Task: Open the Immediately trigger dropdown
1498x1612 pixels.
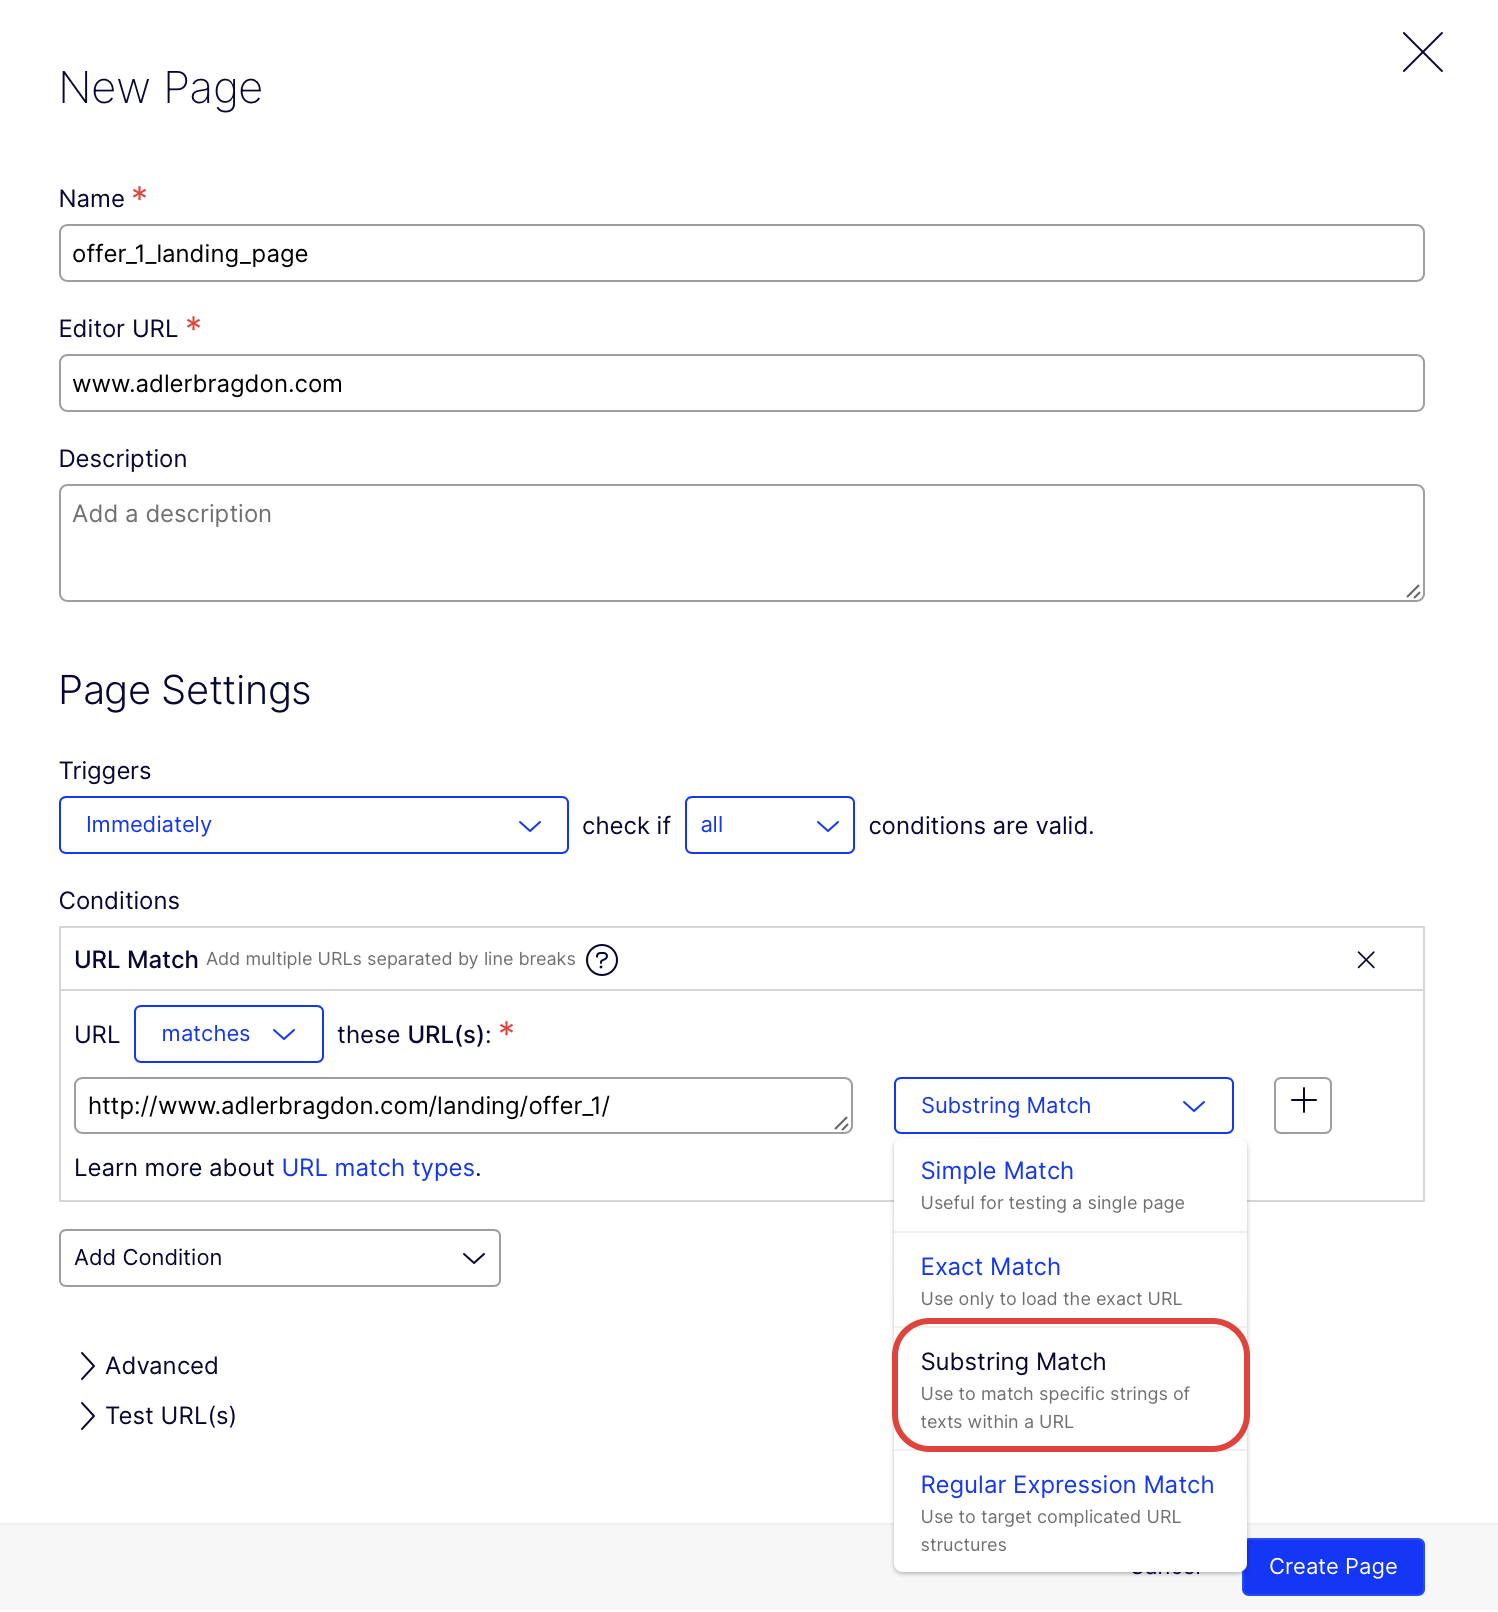Action: 314,825
